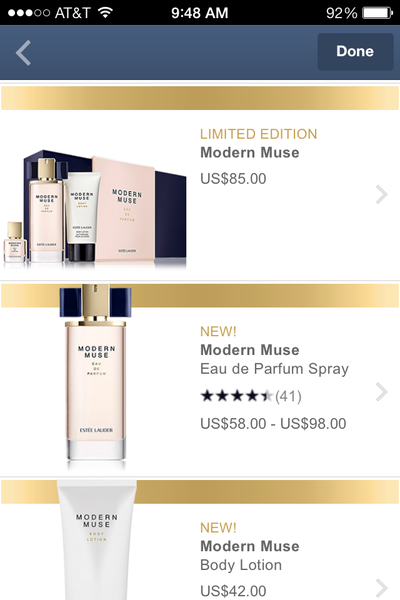Tap the signal strength dots
This screenshot has width=400, height=600.
pyautogui.click(x=29, y=13)
